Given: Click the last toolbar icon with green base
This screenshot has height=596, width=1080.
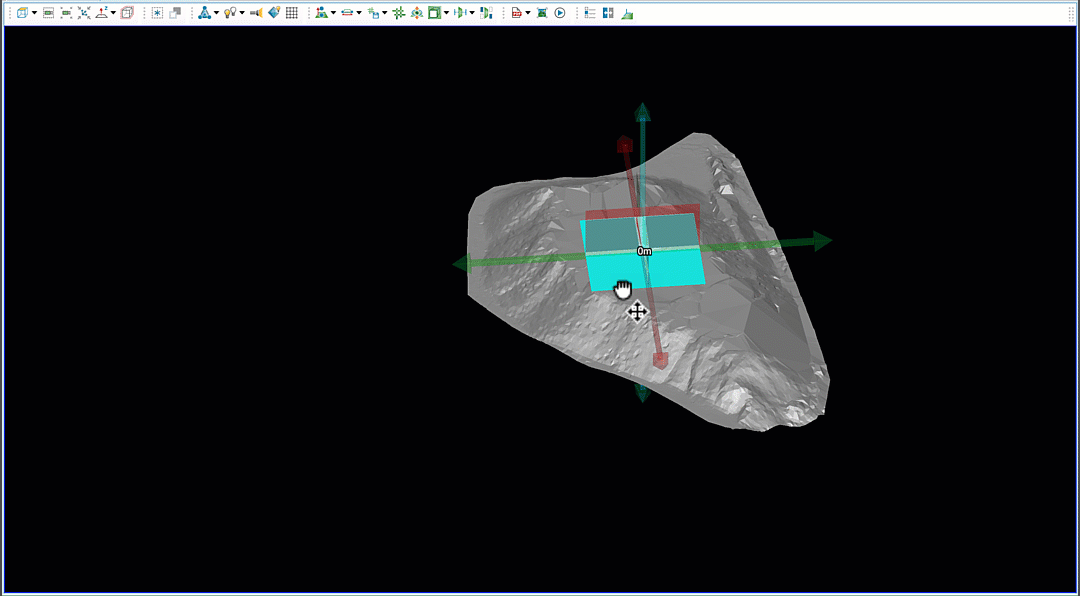Looking at the screenshot, I should point(626,13).
